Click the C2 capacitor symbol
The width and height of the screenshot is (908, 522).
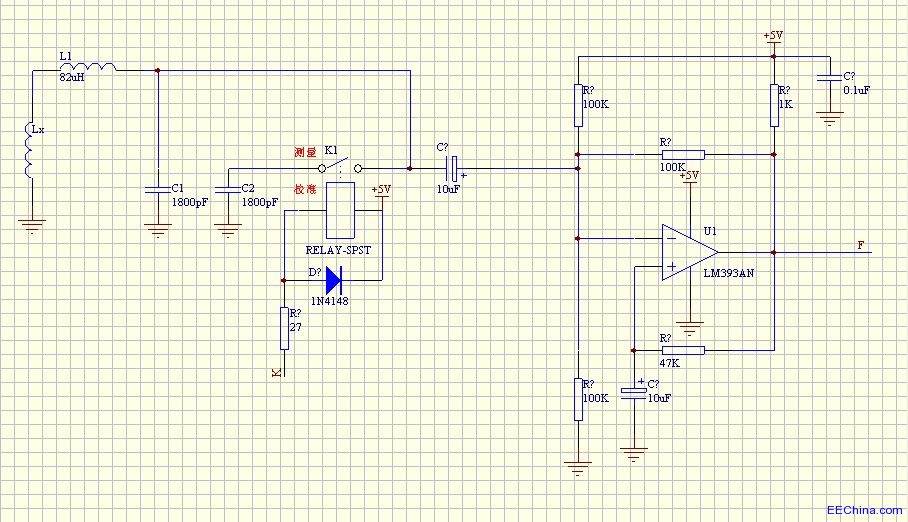(x=228, y=189)
